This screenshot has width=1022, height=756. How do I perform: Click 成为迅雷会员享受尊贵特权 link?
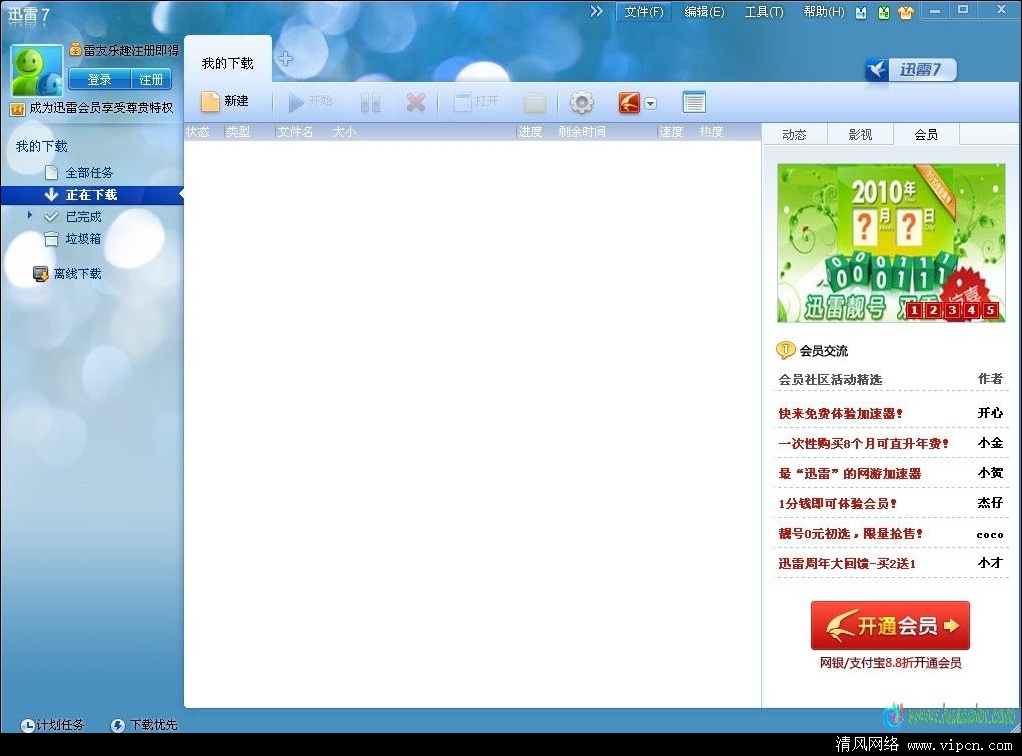[x=101, y=108]
